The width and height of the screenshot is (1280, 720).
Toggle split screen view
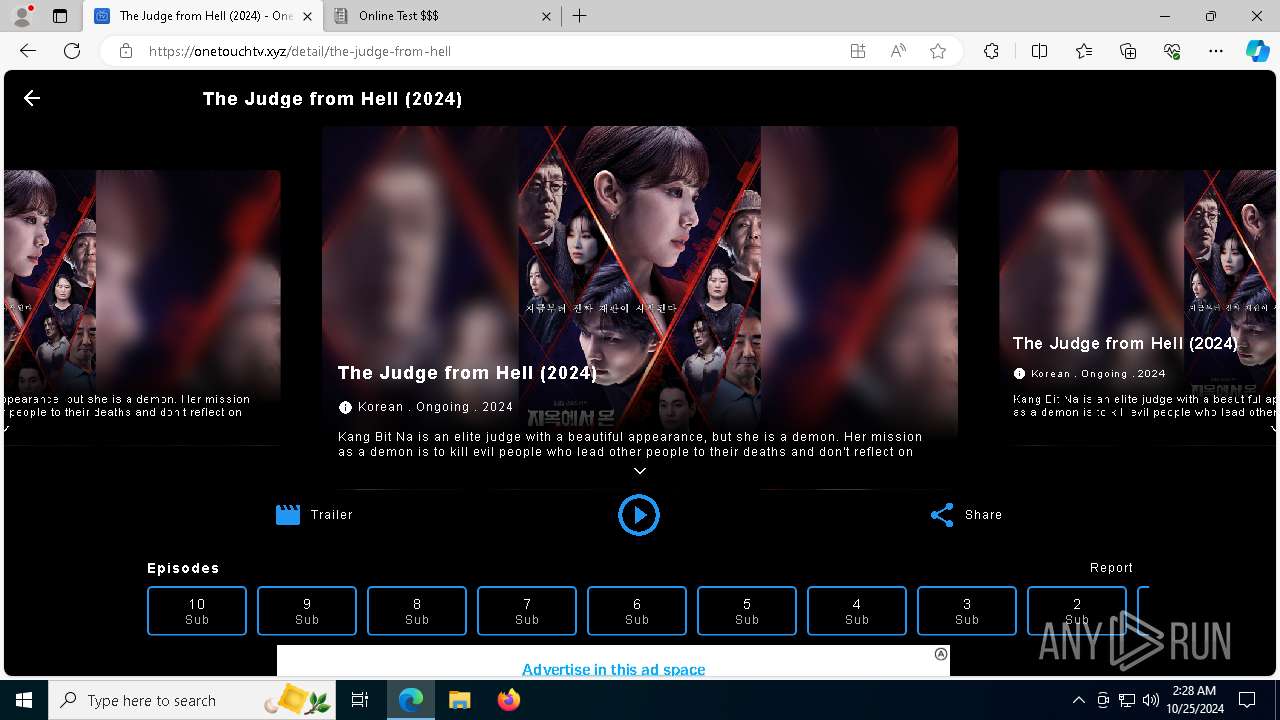pyautogui.click(x=1039, y=51)
